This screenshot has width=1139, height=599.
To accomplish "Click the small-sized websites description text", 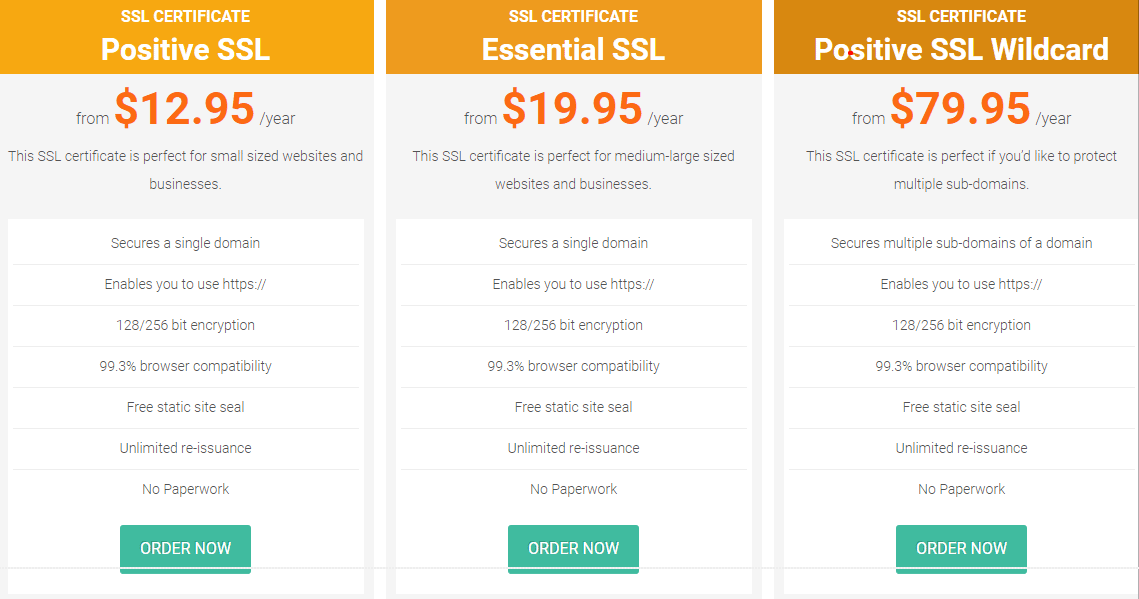I will (185, 170).
